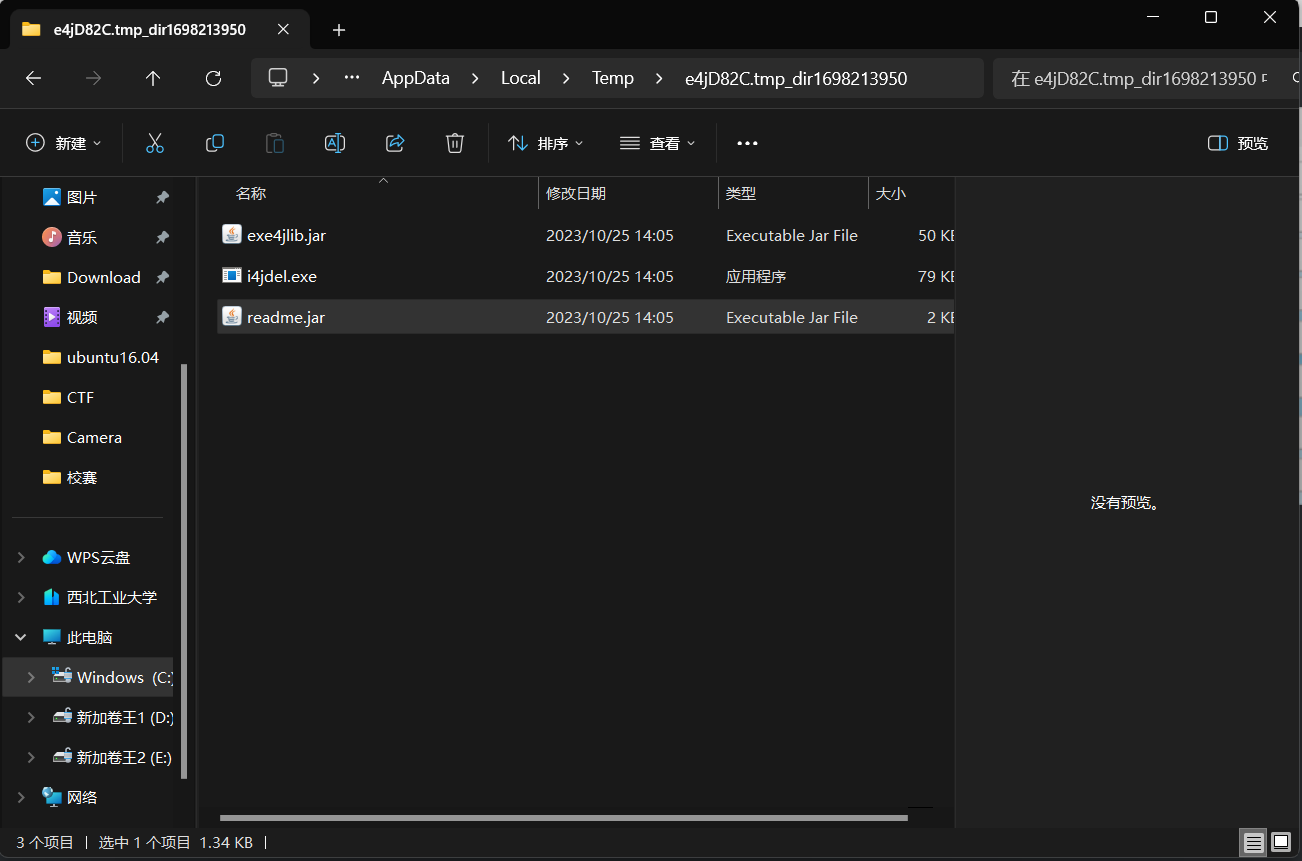
Task: Unpin 图片 from quick access
Action: click(162, 198)
